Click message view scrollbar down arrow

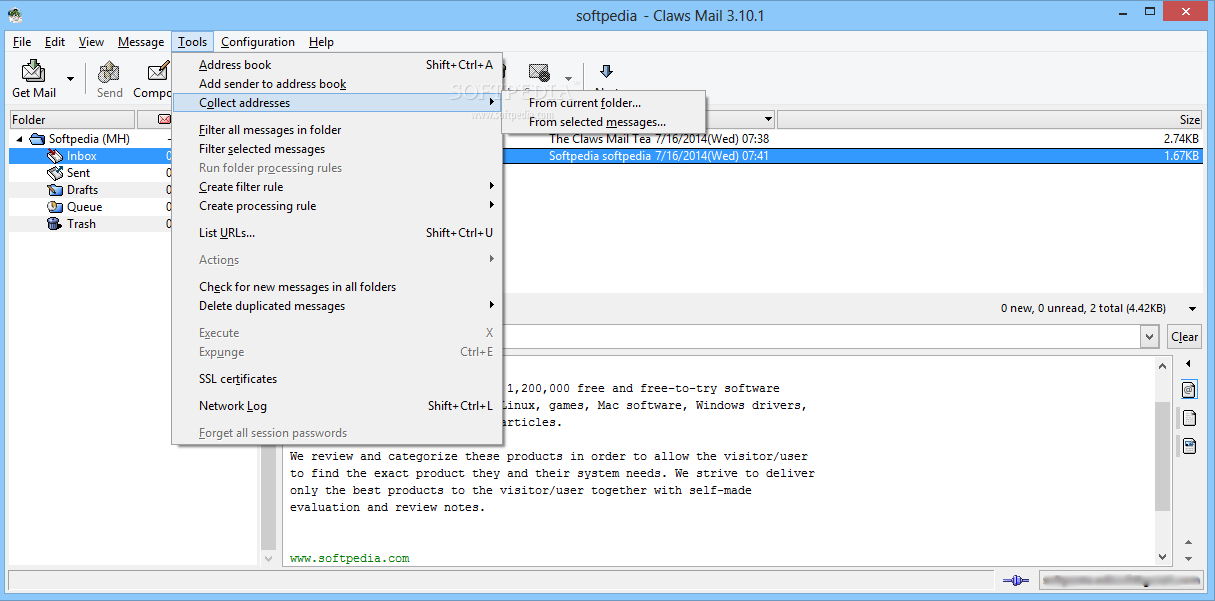tap(1162, 557)
